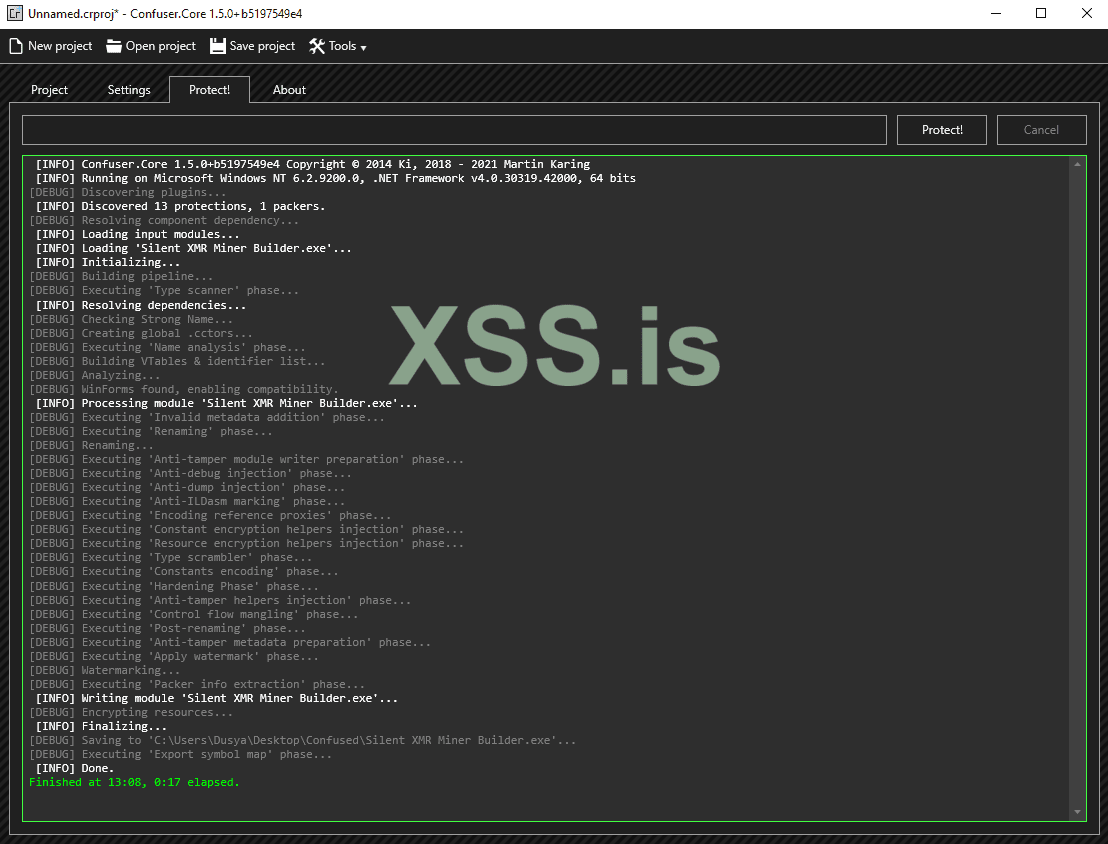Click the 'Discovering plugins...' log line
1108x844 pixels.
click(x=128, y=192)
